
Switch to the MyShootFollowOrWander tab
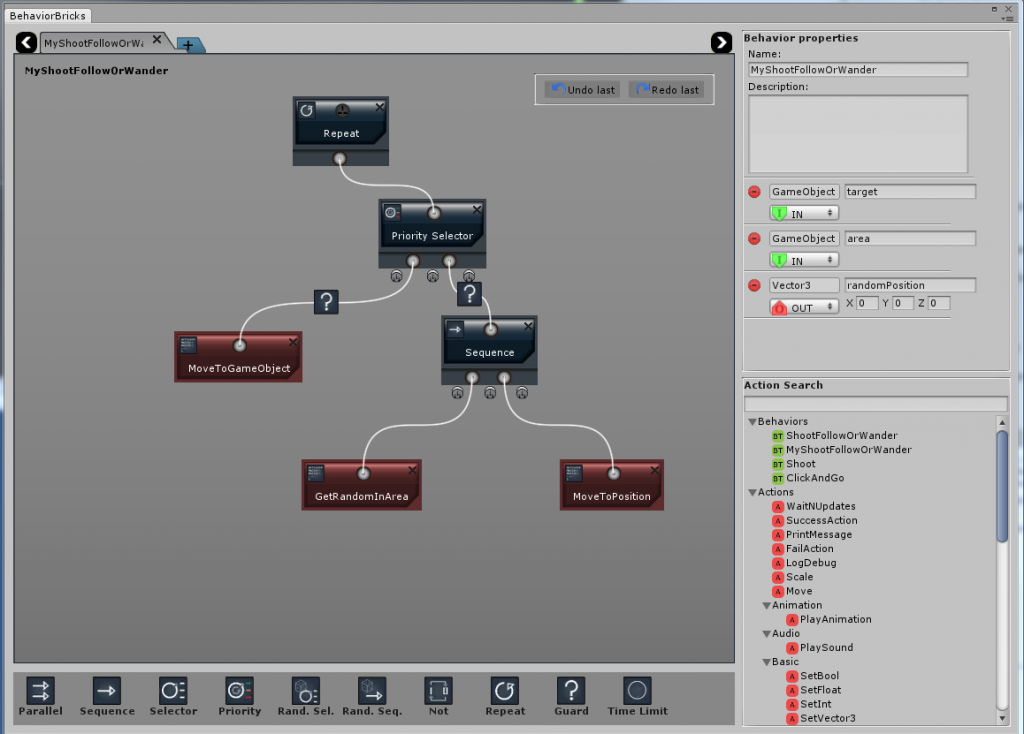[95, 43]
